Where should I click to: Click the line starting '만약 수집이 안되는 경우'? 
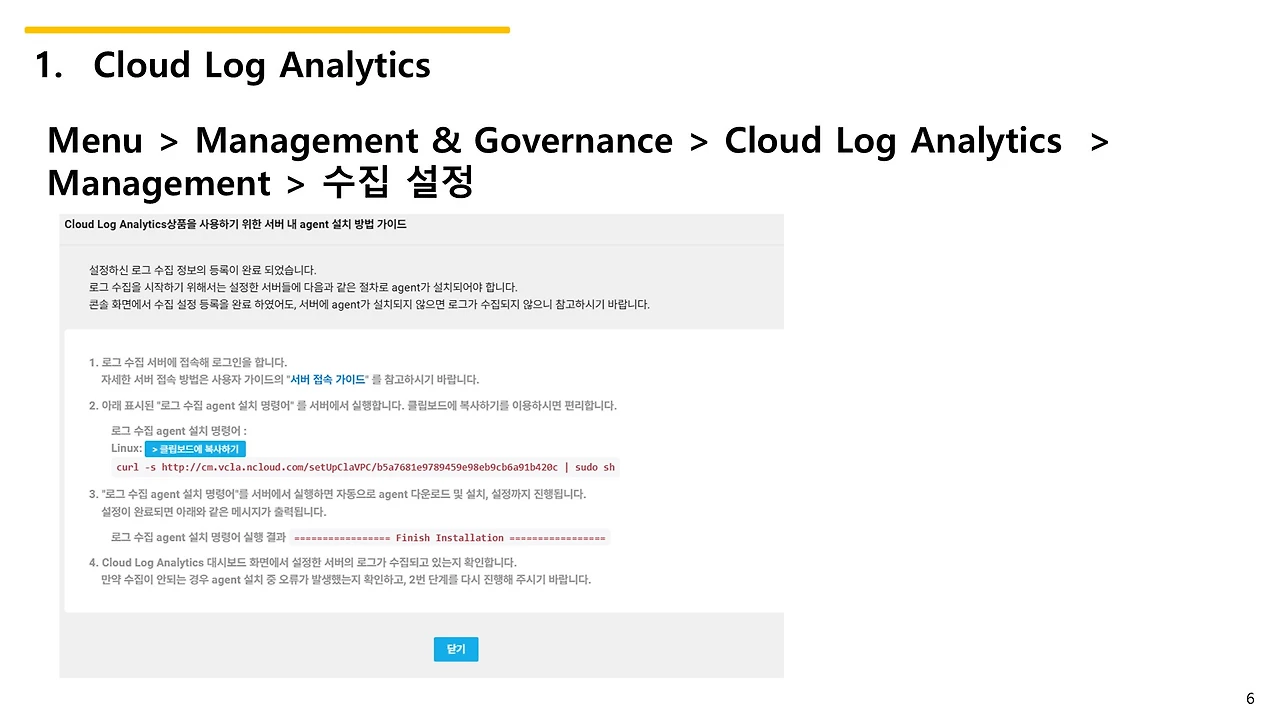(x=346, y=580)
